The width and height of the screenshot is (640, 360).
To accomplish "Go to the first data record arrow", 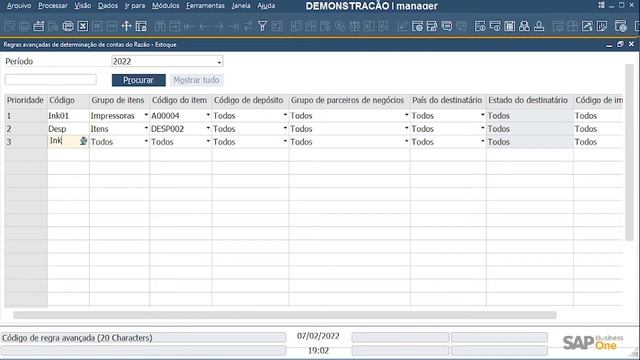I will click(x=189, y=26).
